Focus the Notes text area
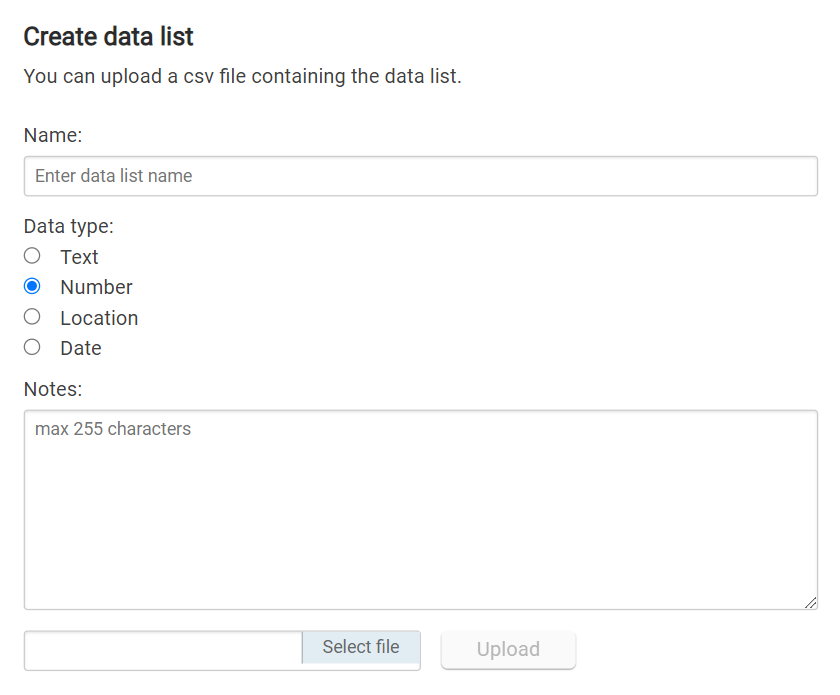Screen dimensions: 840x695 point(420,510)
